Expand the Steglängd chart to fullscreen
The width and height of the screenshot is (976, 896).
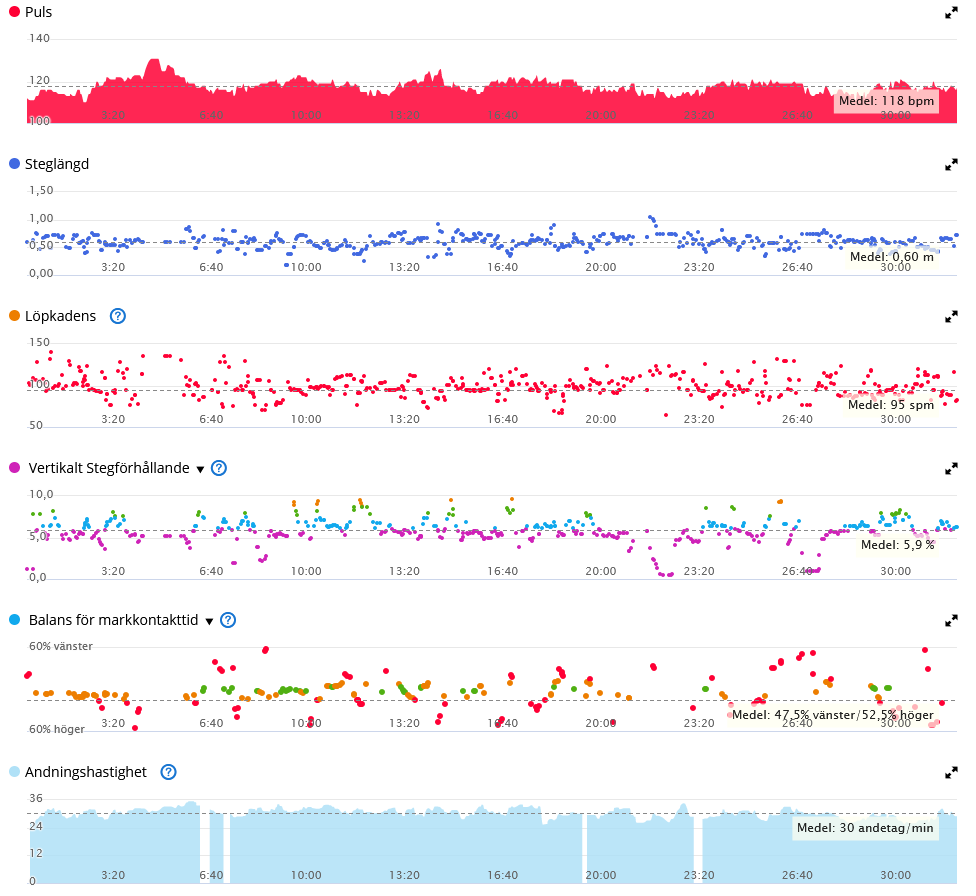click(951, 164)
